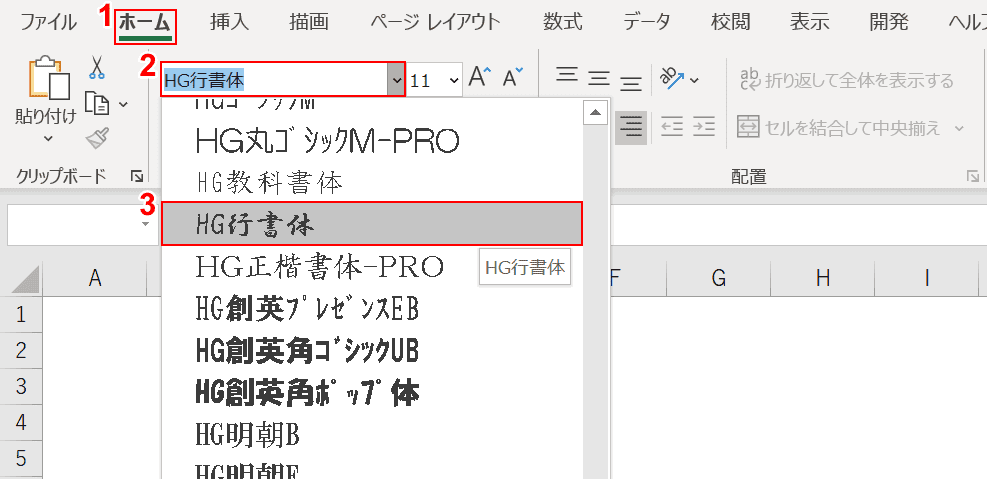Viewport: 987px width, 479px height.
Task: Select HG教科書体 font
Action: 372,183
